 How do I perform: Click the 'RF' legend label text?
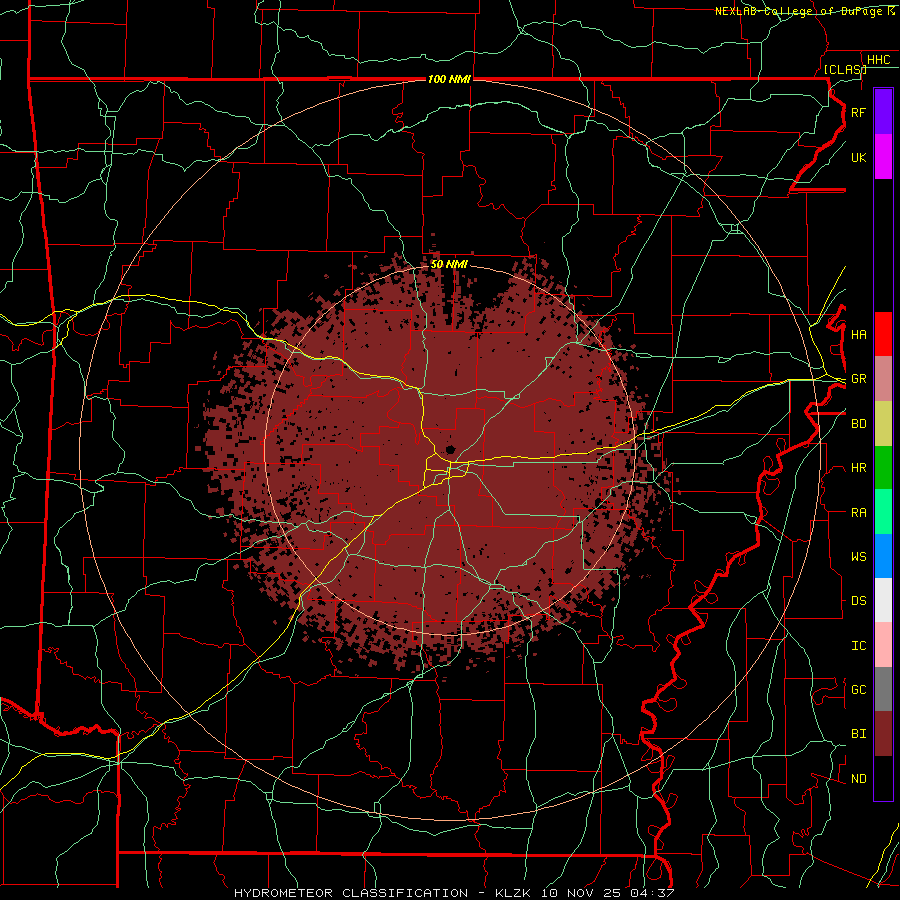click(858, 112)
